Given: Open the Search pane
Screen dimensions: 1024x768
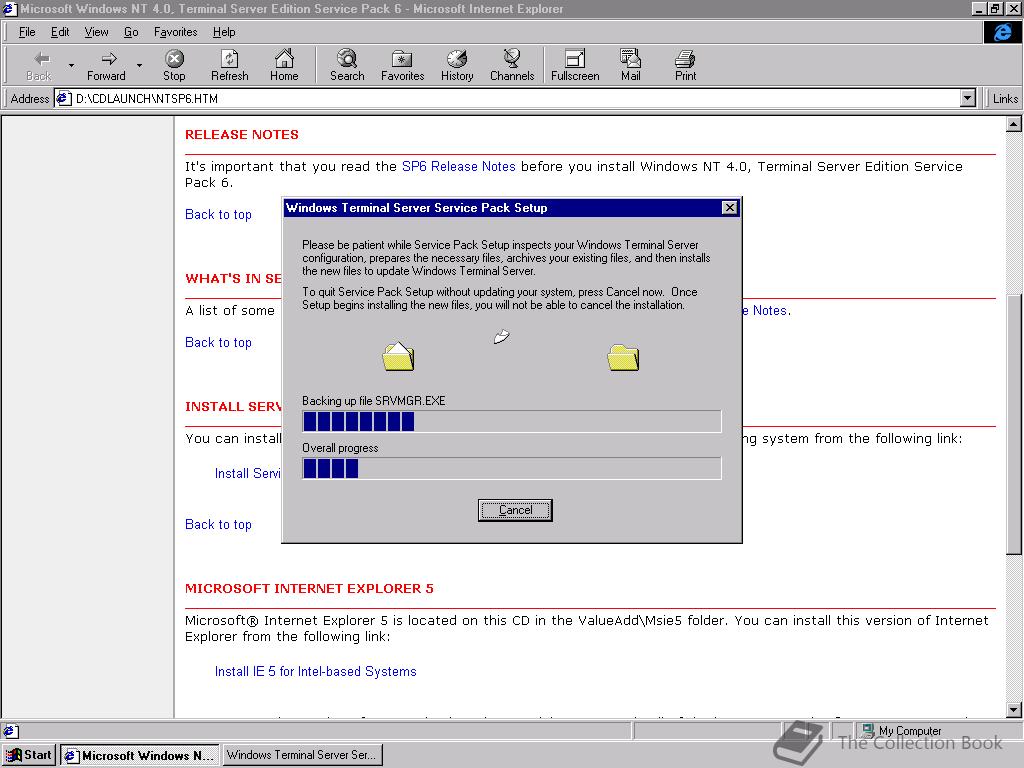Looking at the screenshot, I should [x=347, y=66].
